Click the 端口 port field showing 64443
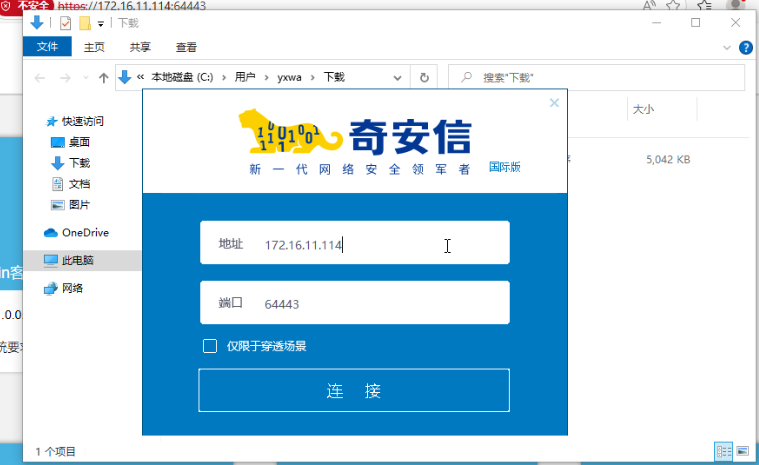Image resolution: width=759 pixels, height=465 pixels. [355, 303]
